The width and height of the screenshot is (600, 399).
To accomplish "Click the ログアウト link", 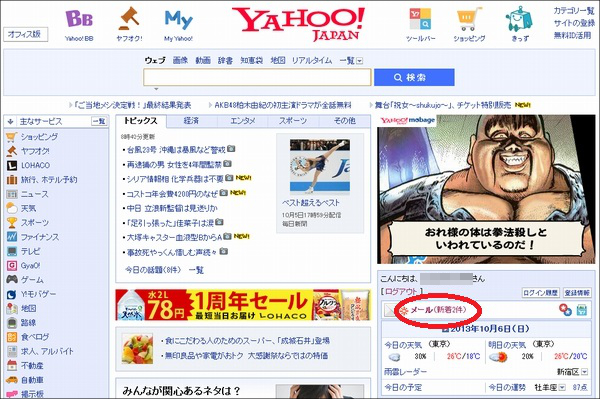I will [401, 292].
